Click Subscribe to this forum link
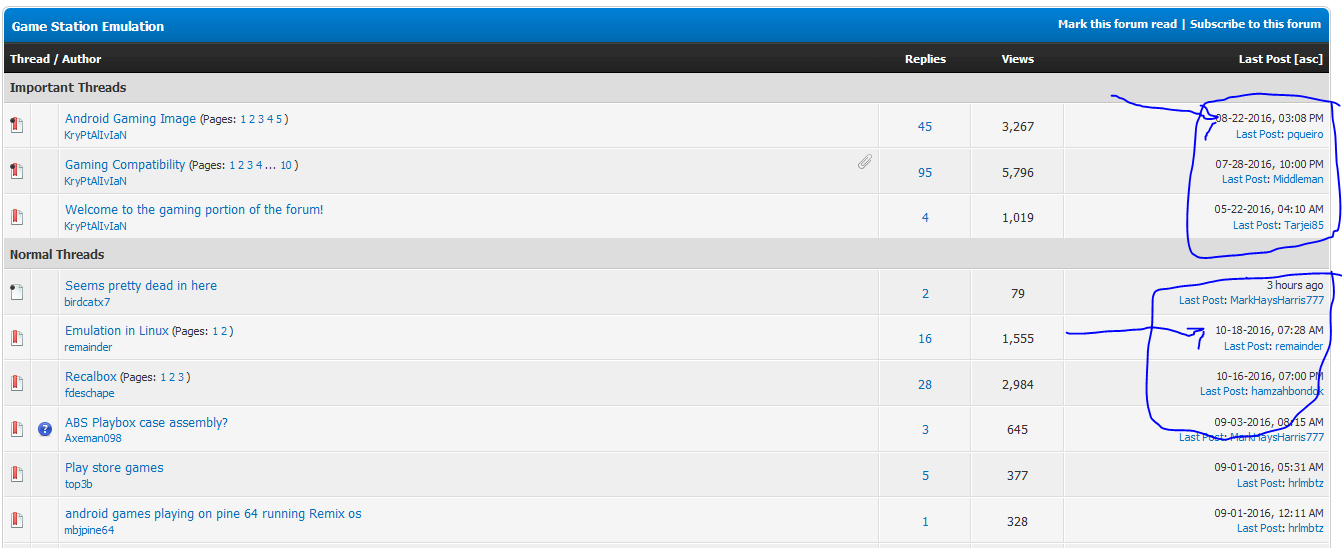 click(x=1255, y=24)
